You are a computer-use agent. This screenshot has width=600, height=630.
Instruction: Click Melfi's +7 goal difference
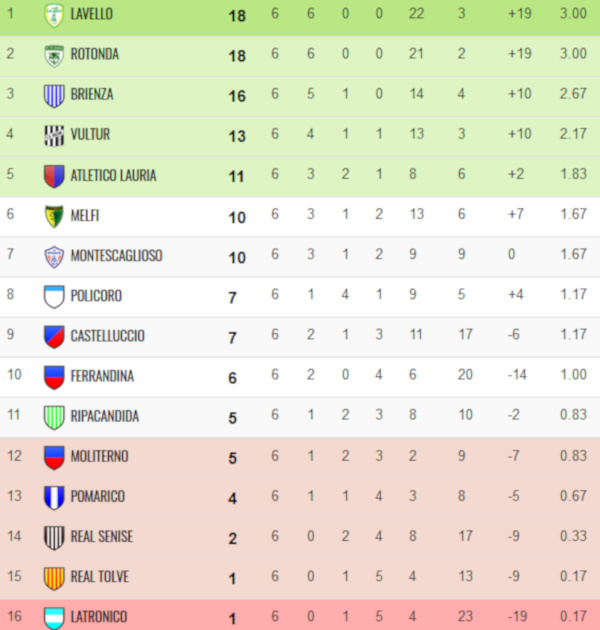[x=517, y=215]
